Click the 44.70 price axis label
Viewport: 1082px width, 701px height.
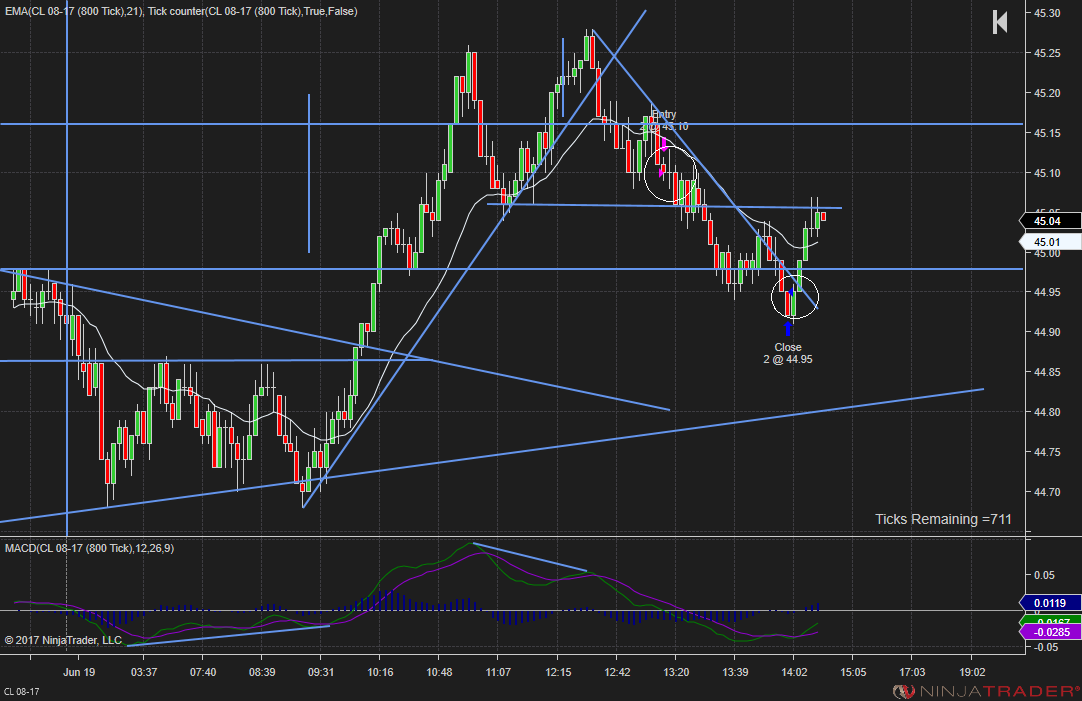[1047, 492]
